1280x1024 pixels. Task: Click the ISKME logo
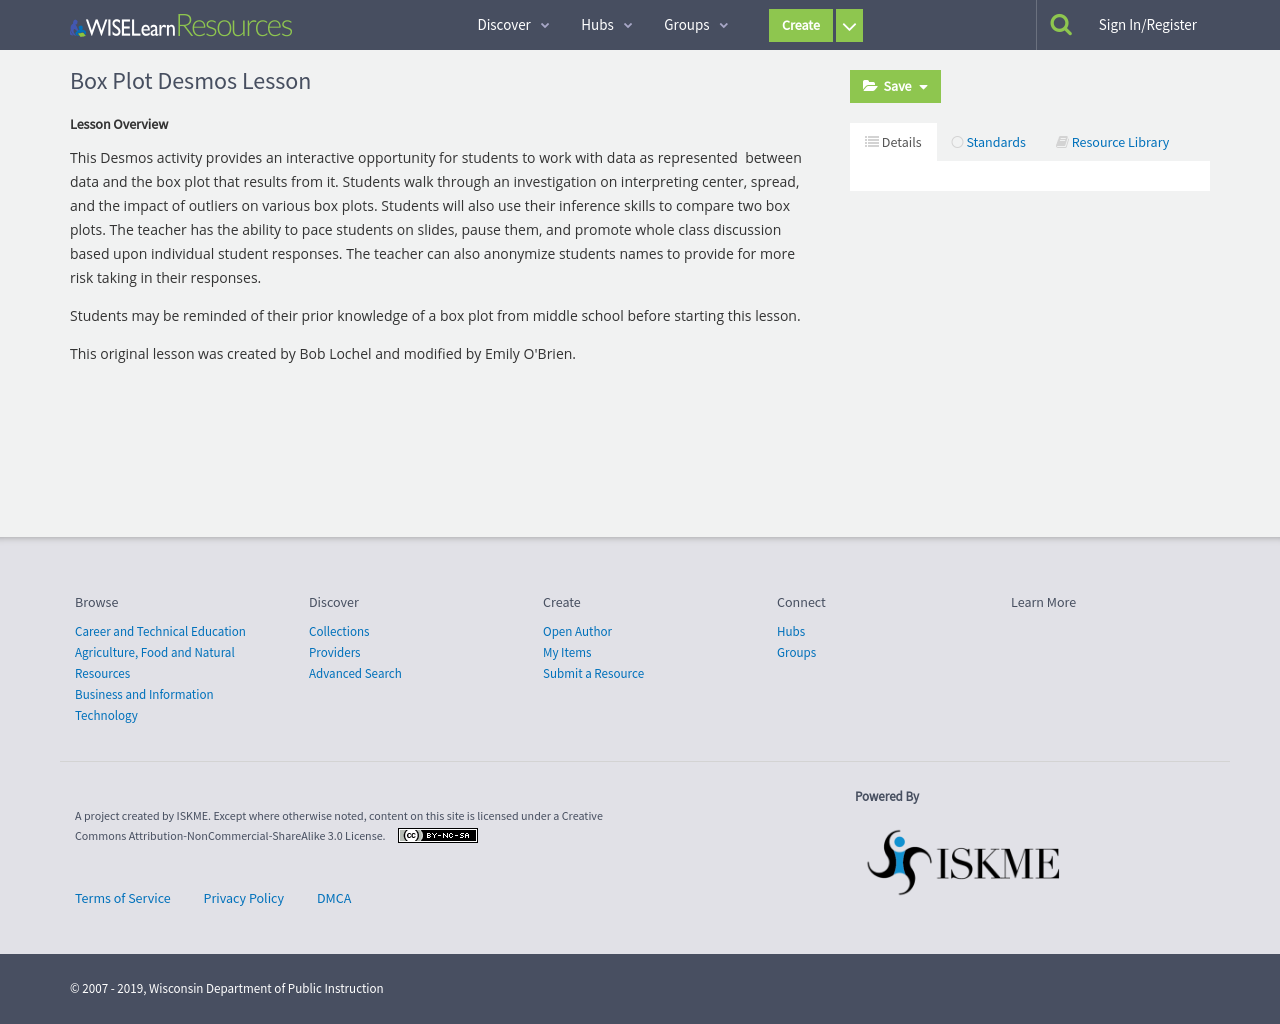[963, 862]
